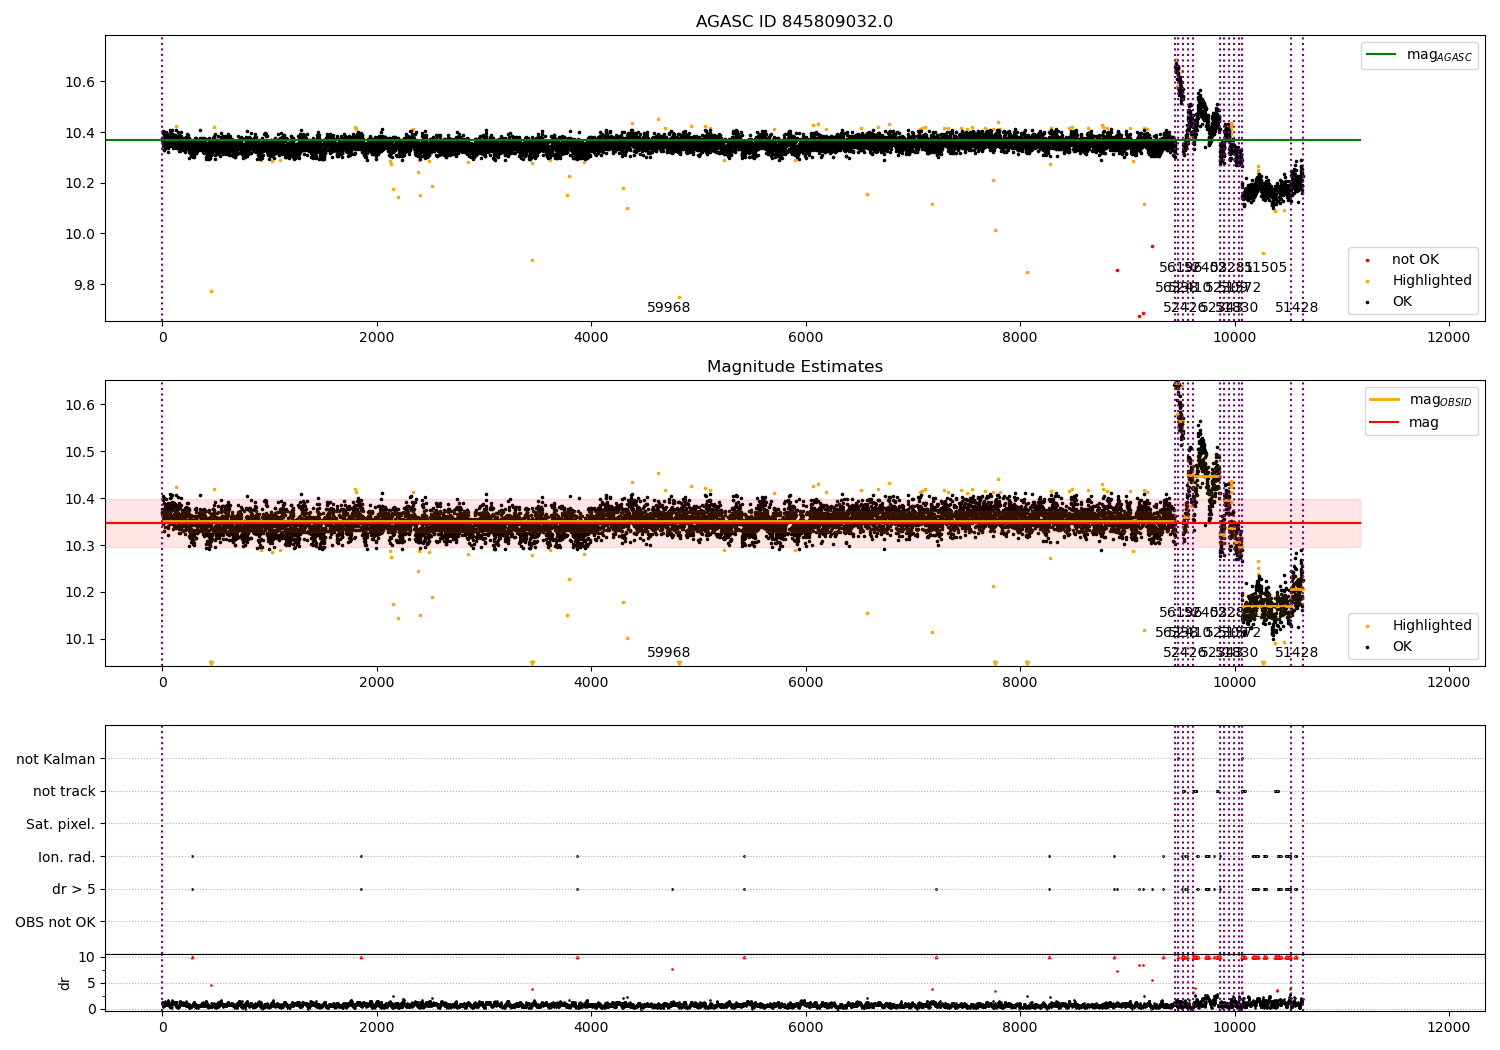Click the "OK" legend entry in the middle plot
The width and height of the screenshot is (1500, 1050).
click(x=1389, y=646)
